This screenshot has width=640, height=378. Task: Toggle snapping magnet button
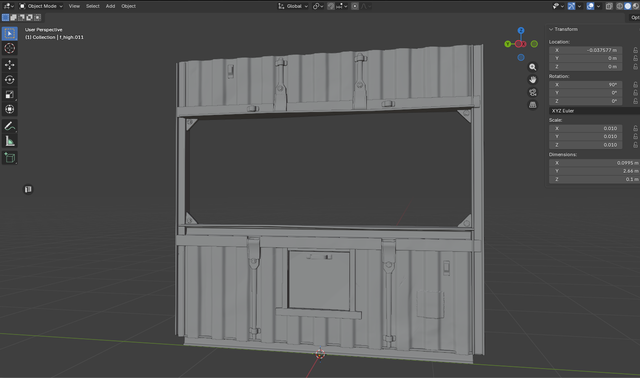click(x=331, y=6)
